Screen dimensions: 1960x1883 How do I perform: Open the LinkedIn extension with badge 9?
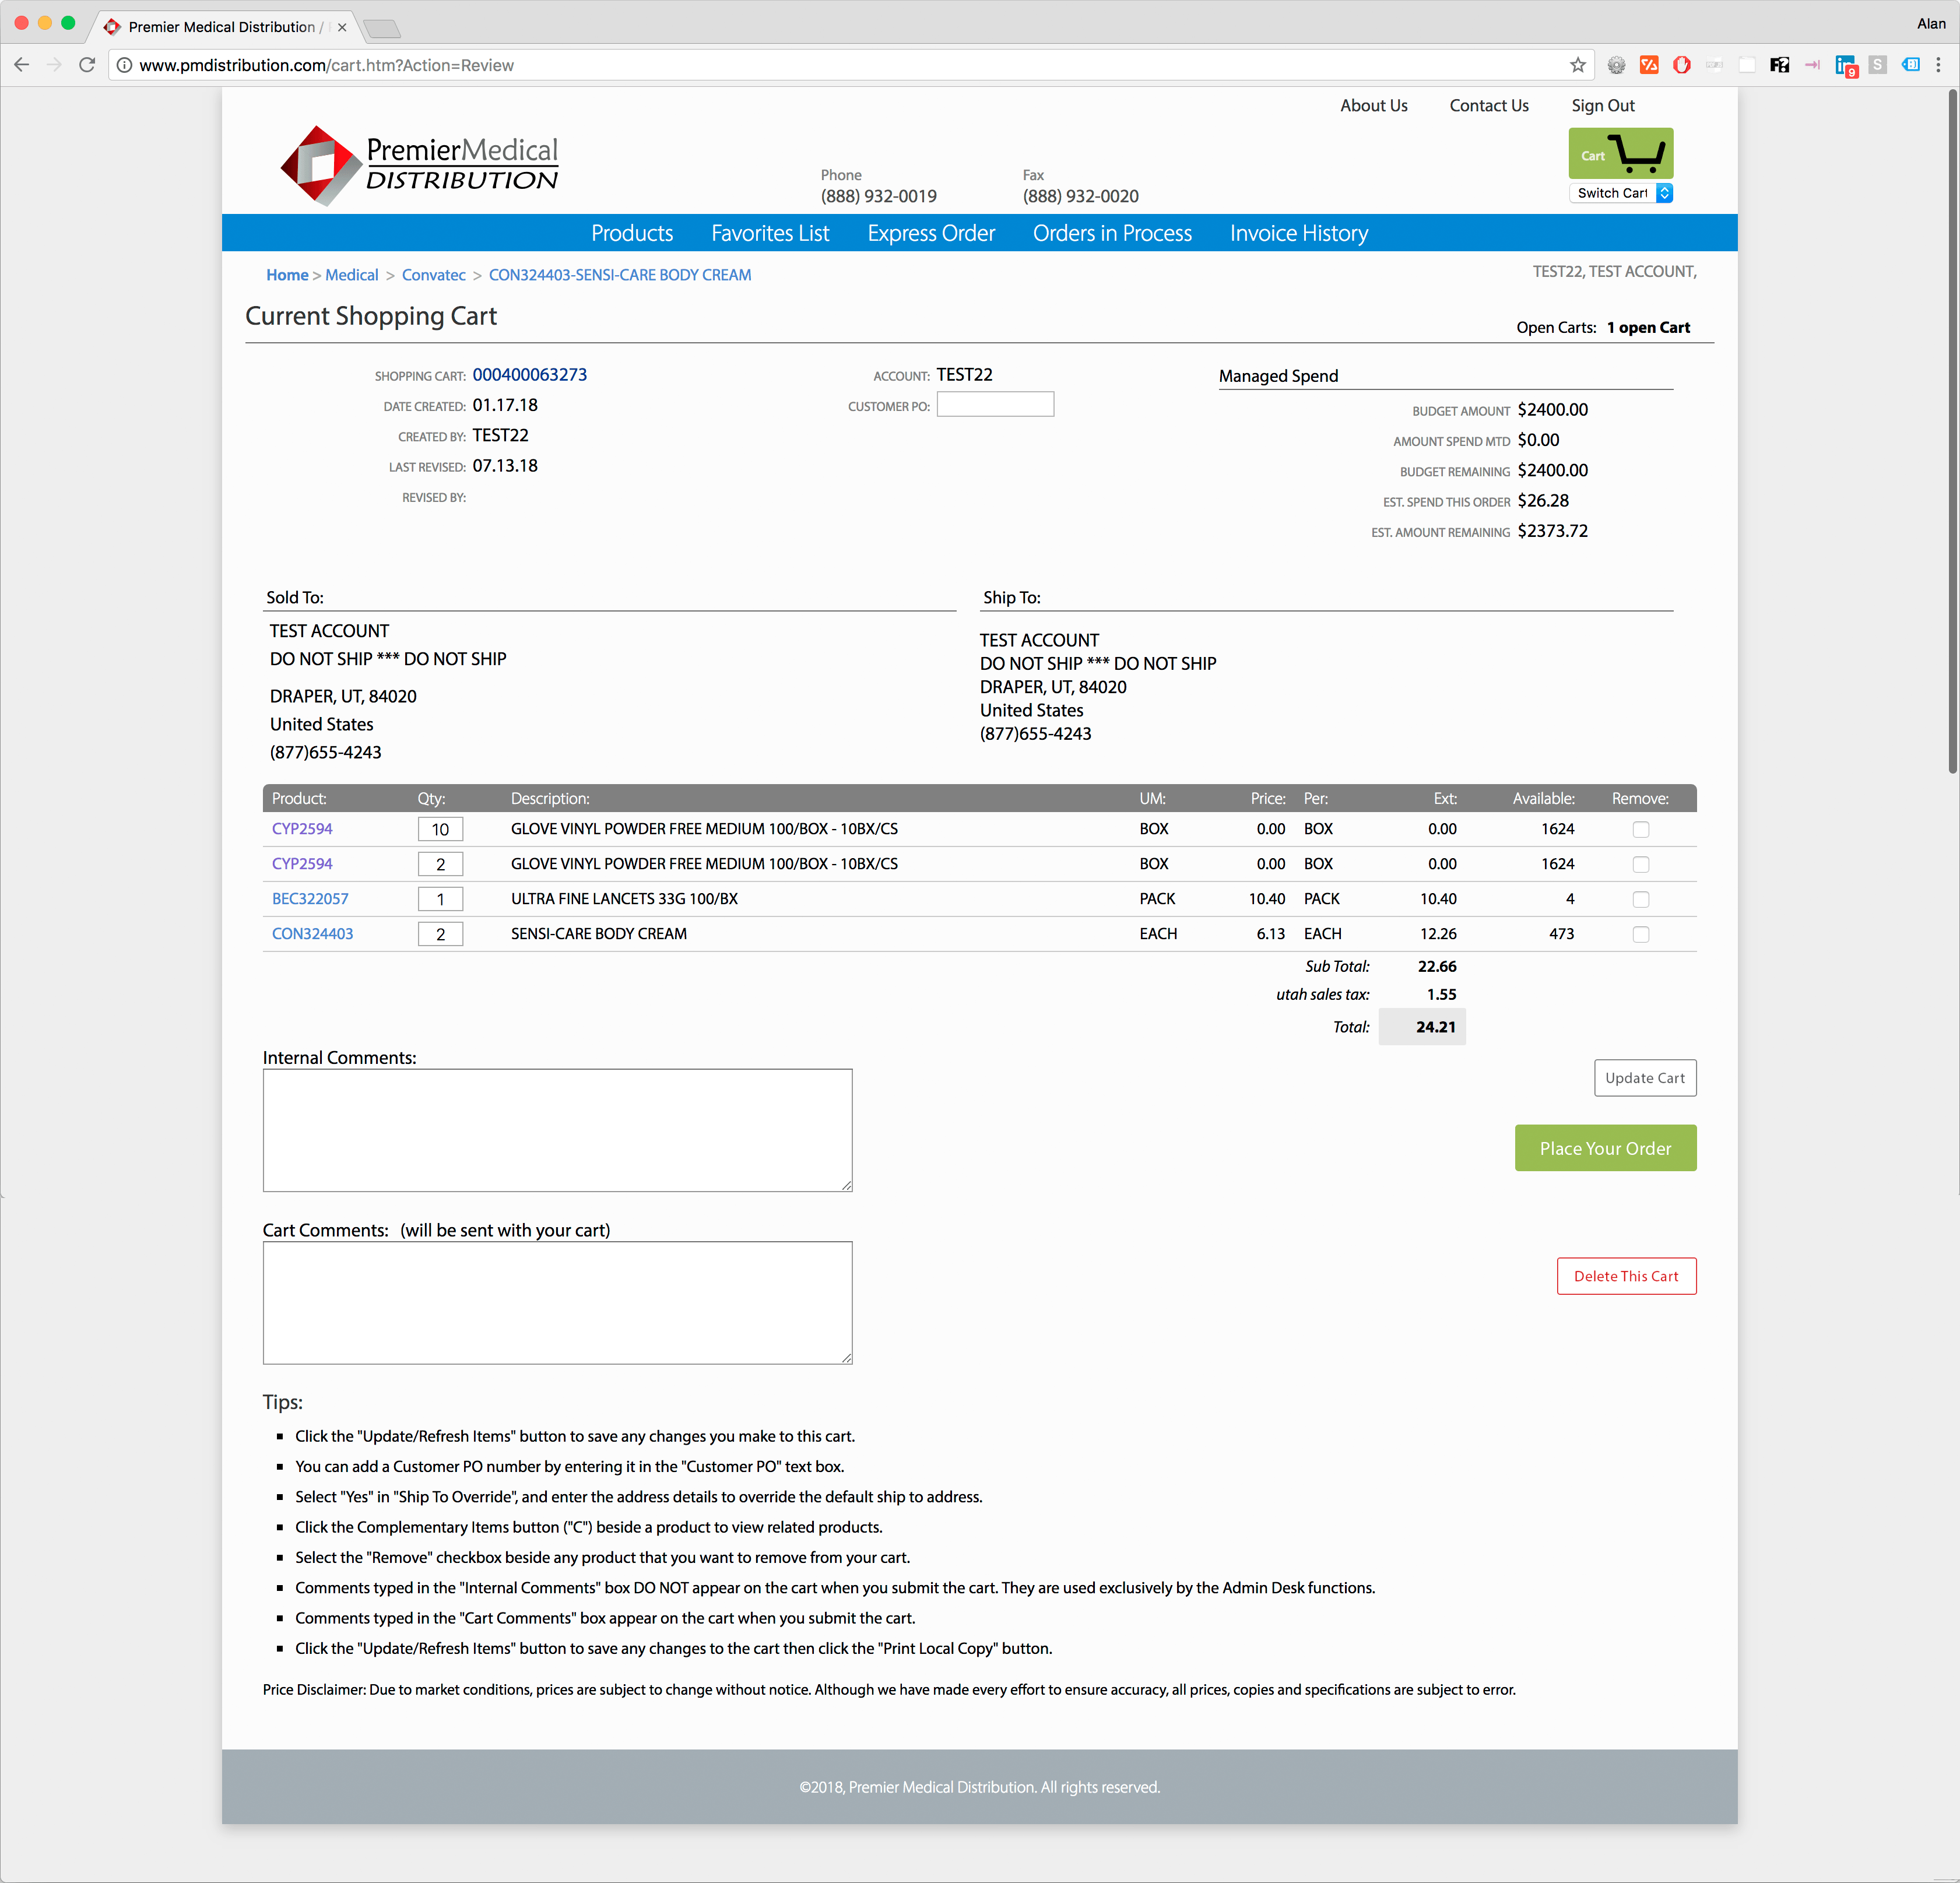(1846, 66)
